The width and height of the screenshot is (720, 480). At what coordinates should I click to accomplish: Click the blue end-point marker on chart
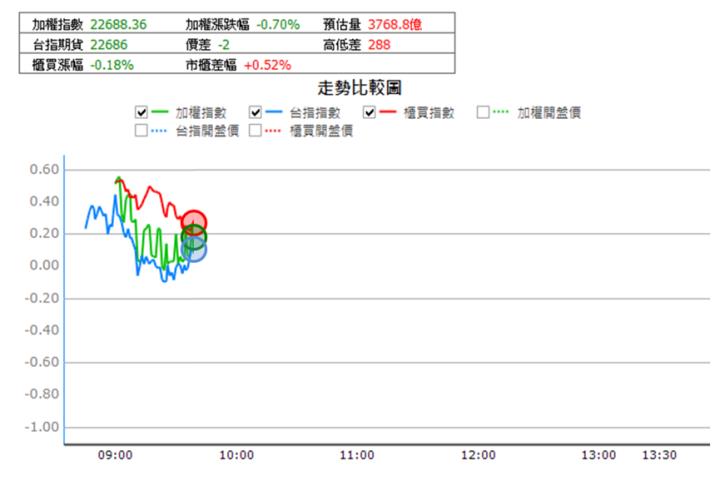coord(194,250)
